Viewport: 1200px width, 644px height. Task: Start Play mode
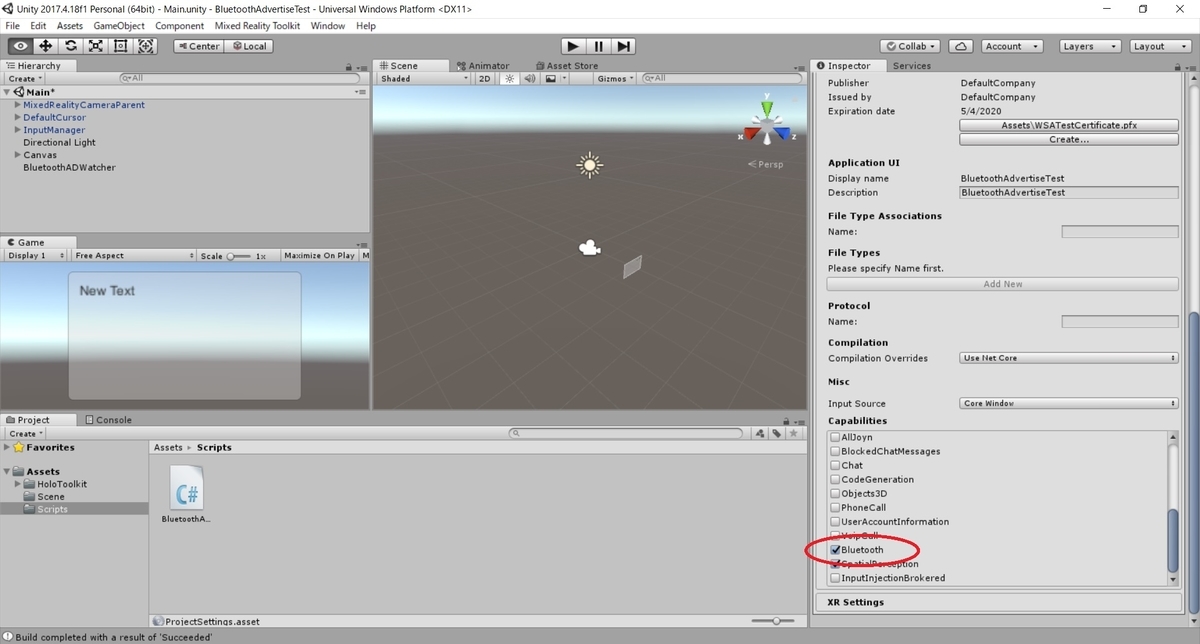[x=572, y=46]
